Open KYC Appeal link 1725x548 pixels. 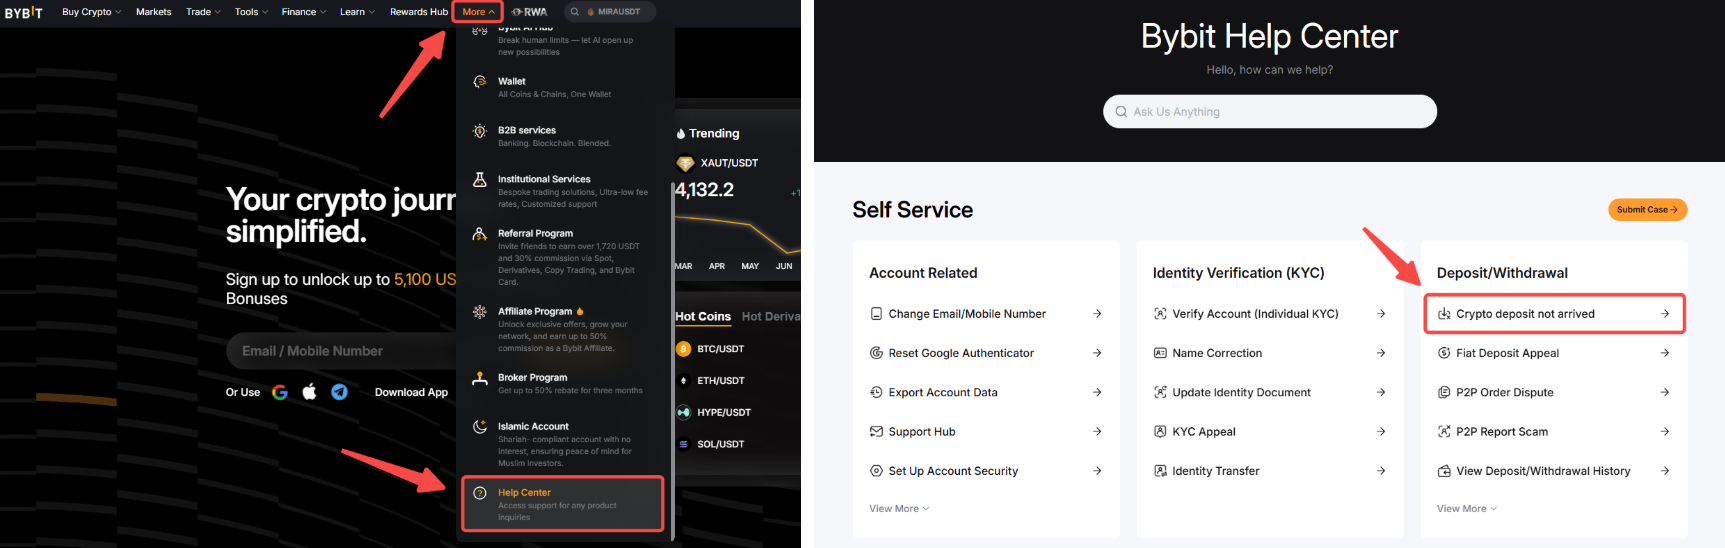coord(1270,432)
